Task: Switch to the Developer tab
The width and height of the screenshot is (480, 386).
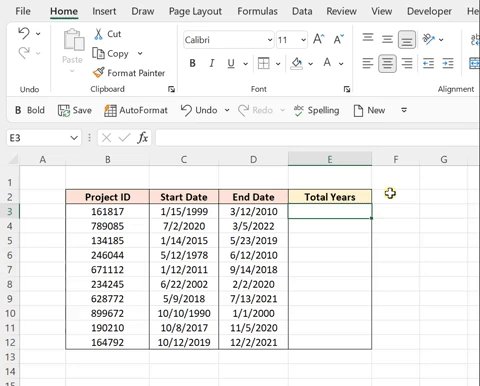Action: [429, 11]
